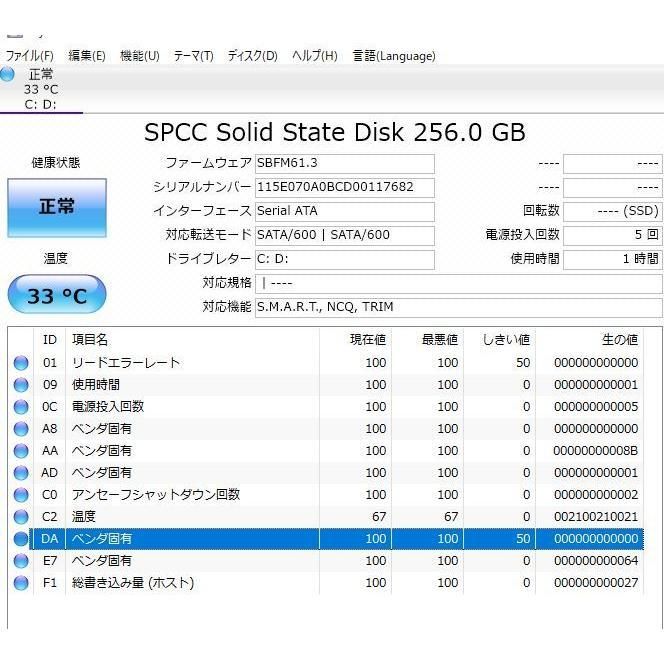The width and height of the screenshot is (664, 664).
Task: Click the threshold value 50 in row 01
Action: point(523,363)
